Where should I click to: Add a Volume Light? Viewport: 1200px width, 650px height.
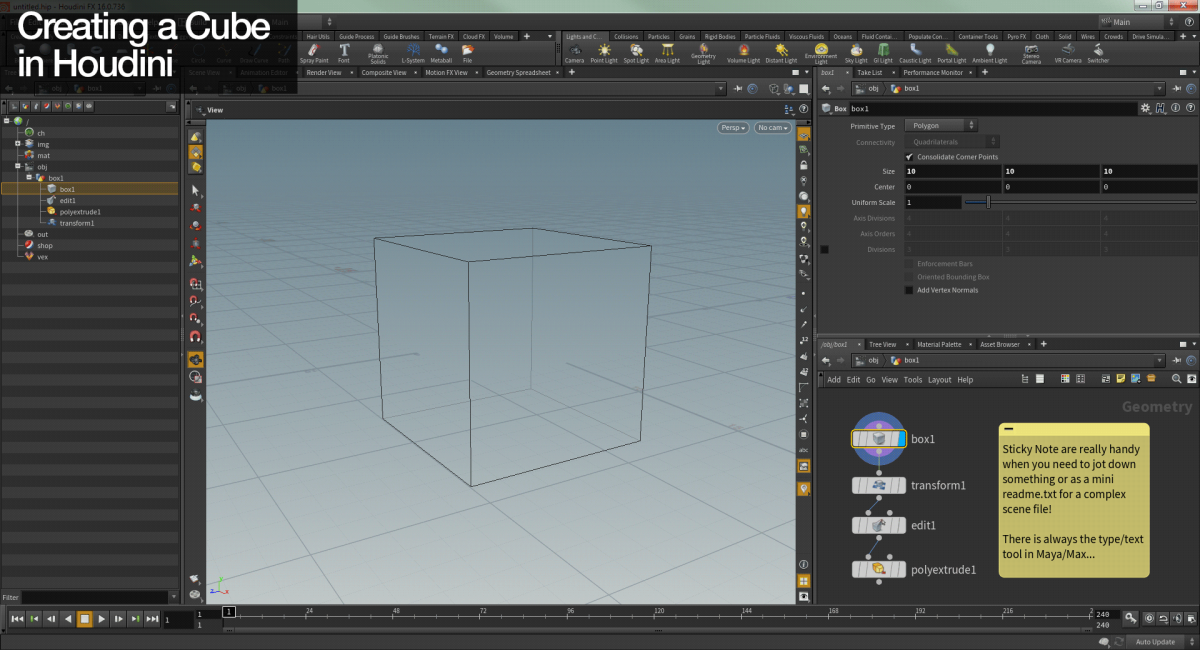pos(742,52)
